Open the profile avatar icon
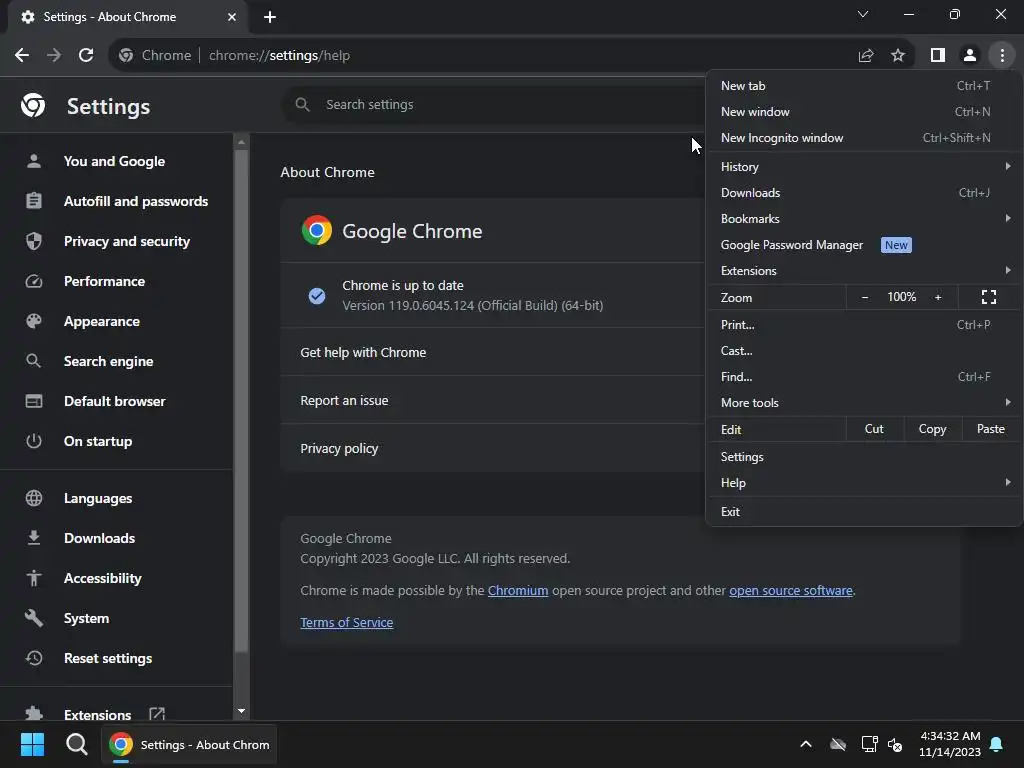This screenshot has height=768, width=1024. tap(970, 56)
